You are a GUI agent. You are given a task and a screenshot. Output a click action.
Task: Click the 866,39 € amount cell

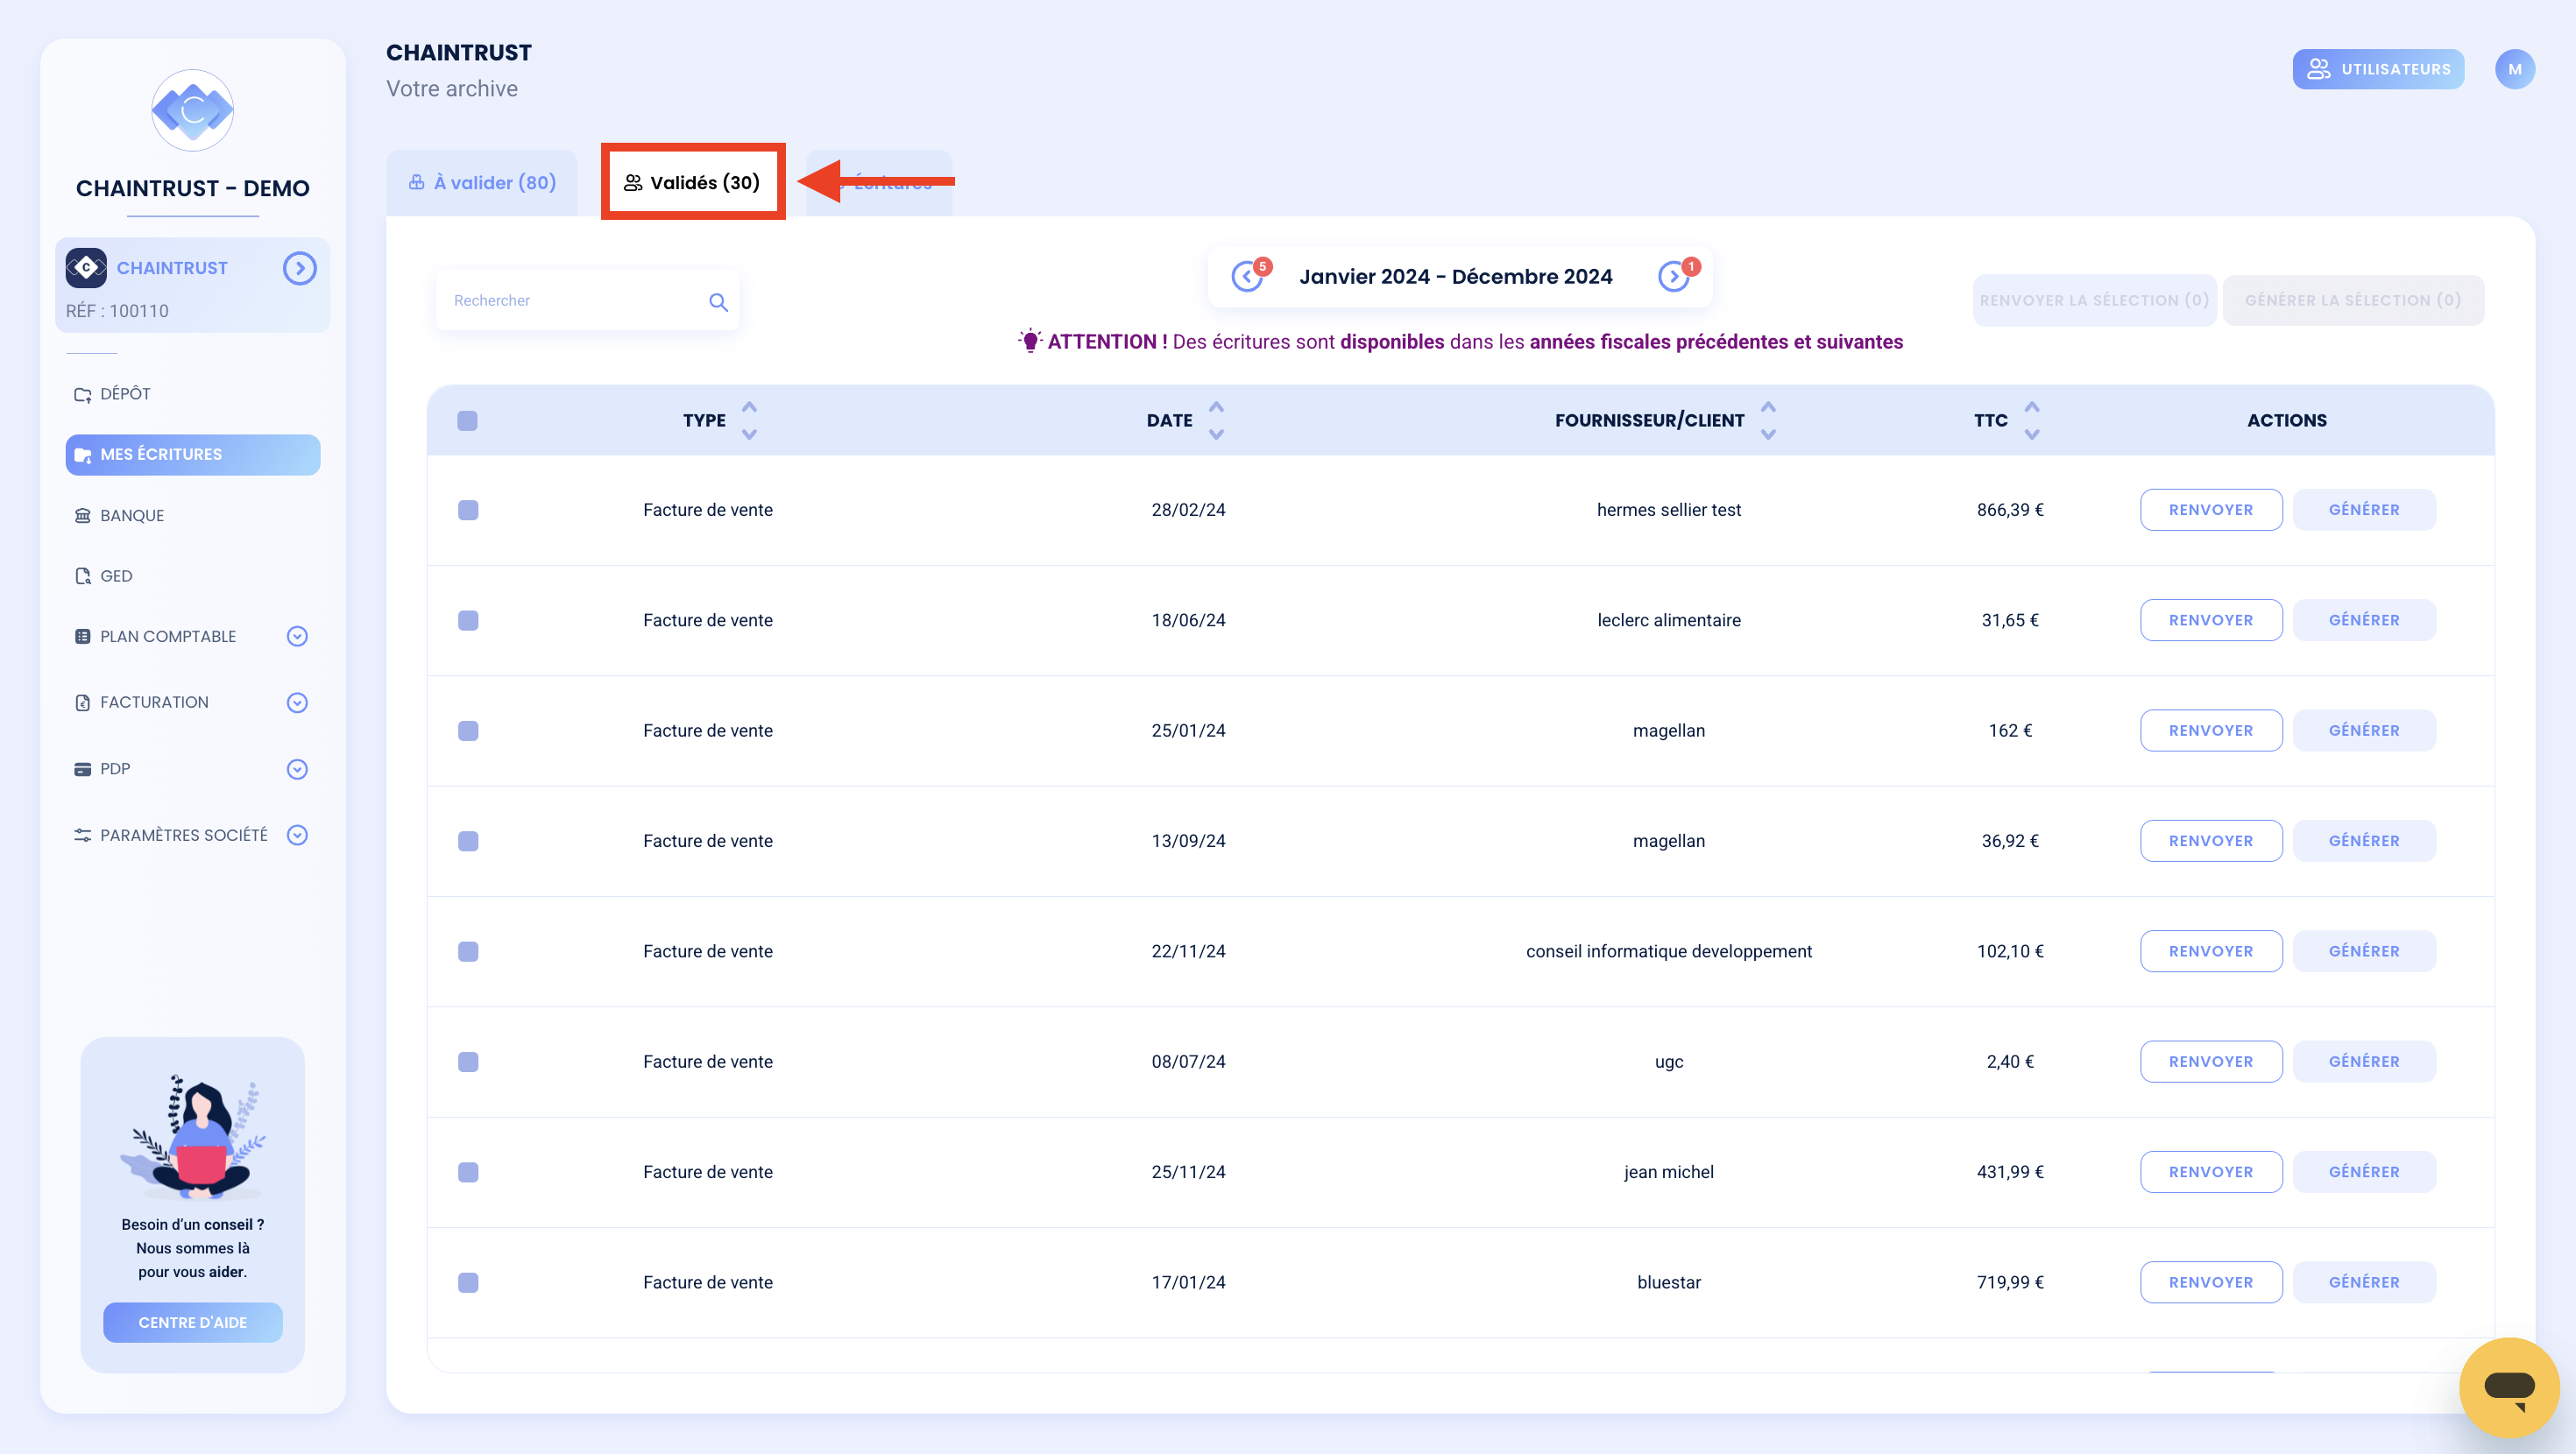click(2010, 510)
